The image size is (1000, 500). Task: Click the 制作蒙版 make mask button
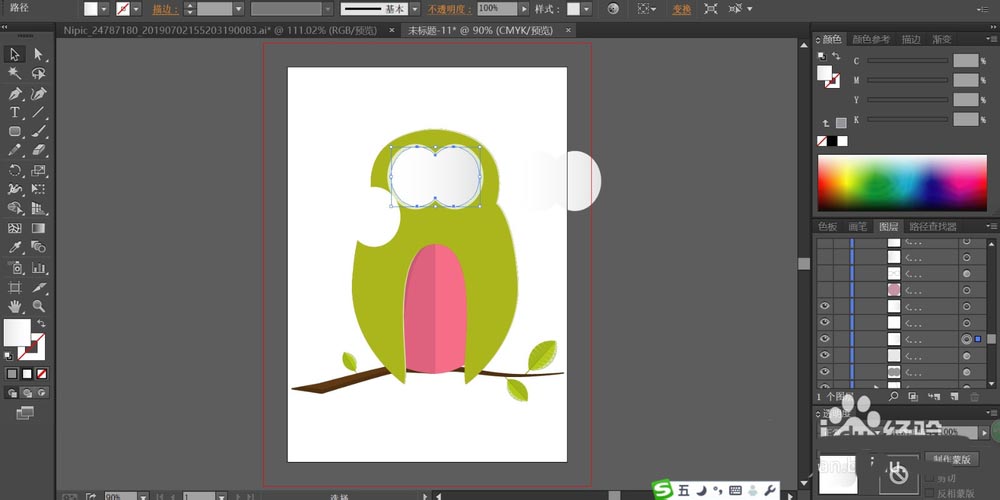(x=952, y=459)
